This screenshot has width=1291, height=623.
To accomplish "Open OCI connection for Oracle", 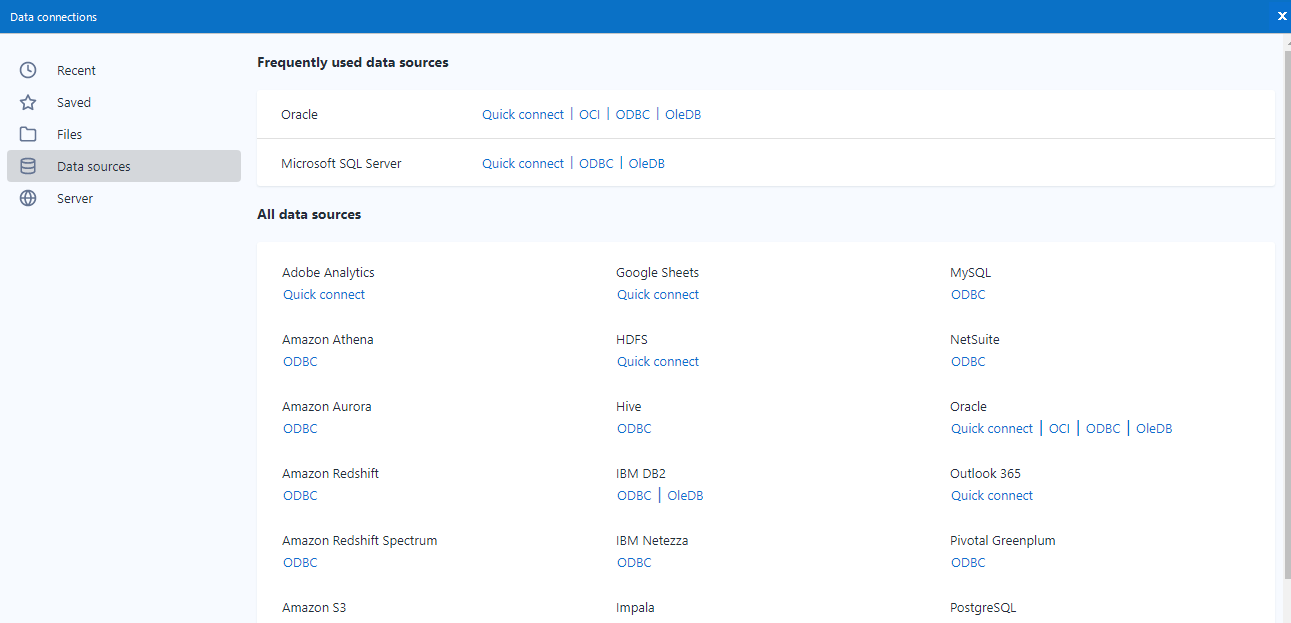I will click(x=589, y=114).
